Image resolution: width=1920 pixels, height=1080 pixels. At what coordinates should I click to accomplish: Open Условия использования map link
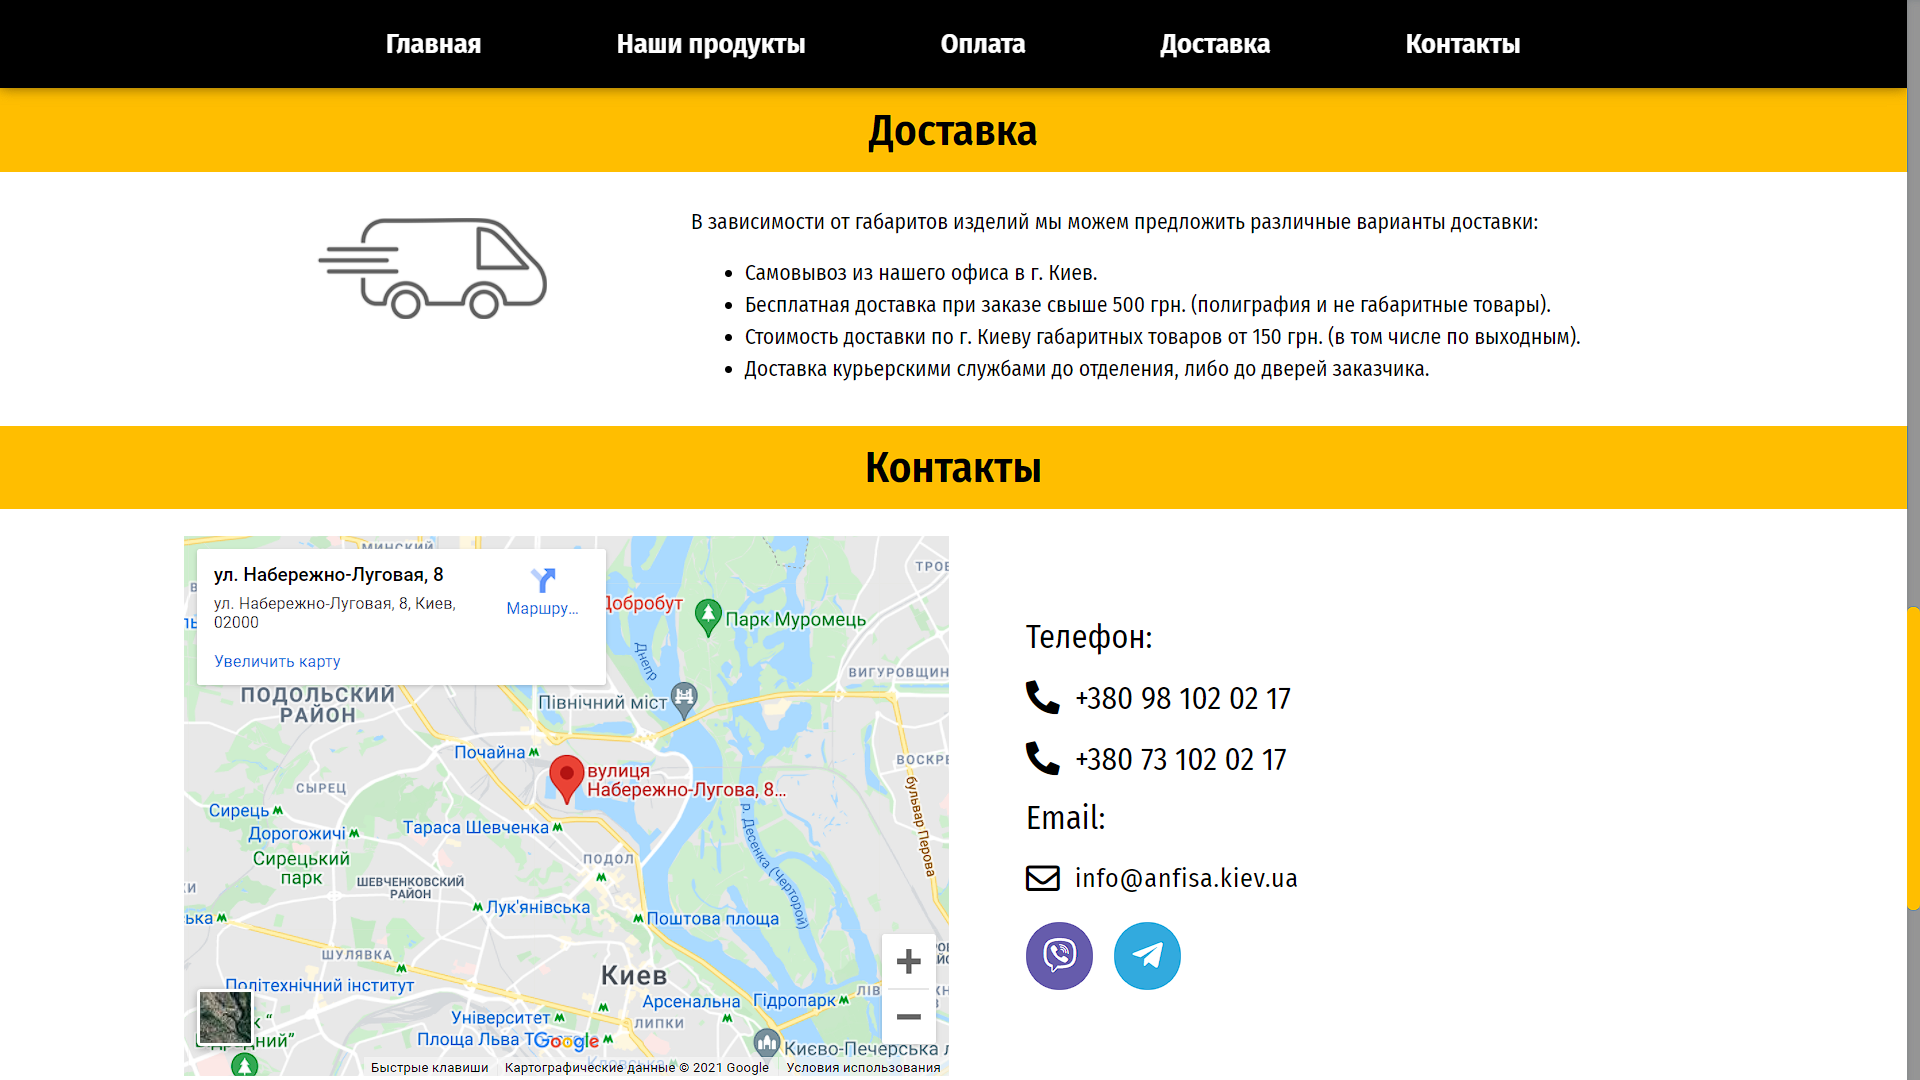point(863,1067)
